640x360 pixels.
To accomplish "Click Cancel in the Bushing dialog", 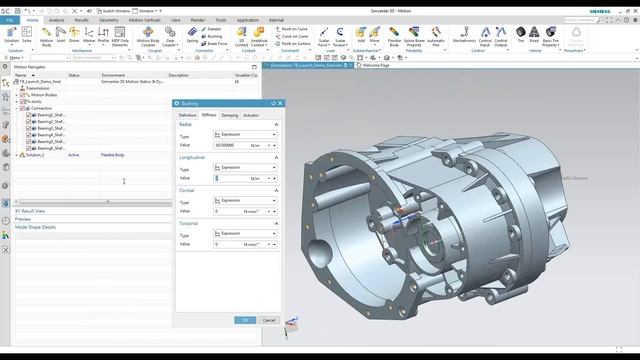I will click(269, 320).
